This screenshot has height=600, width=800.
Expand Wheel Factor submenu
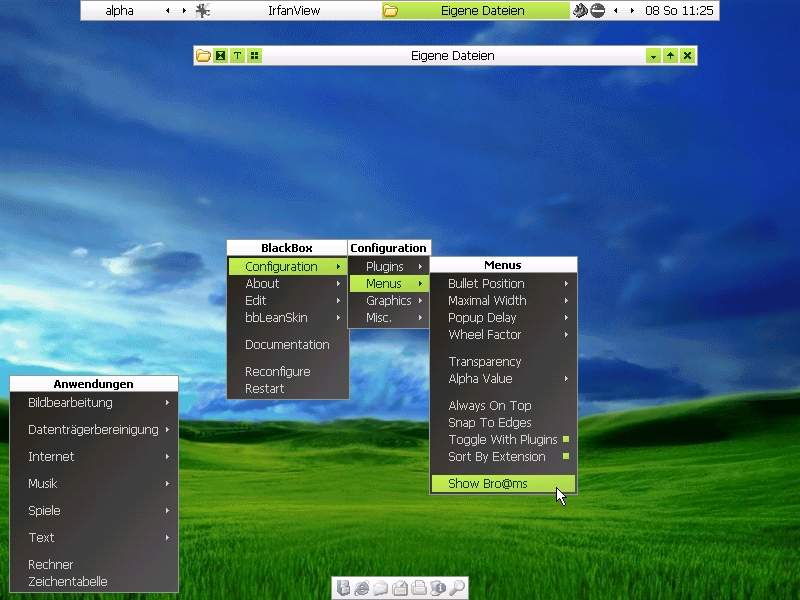[504, 335]
